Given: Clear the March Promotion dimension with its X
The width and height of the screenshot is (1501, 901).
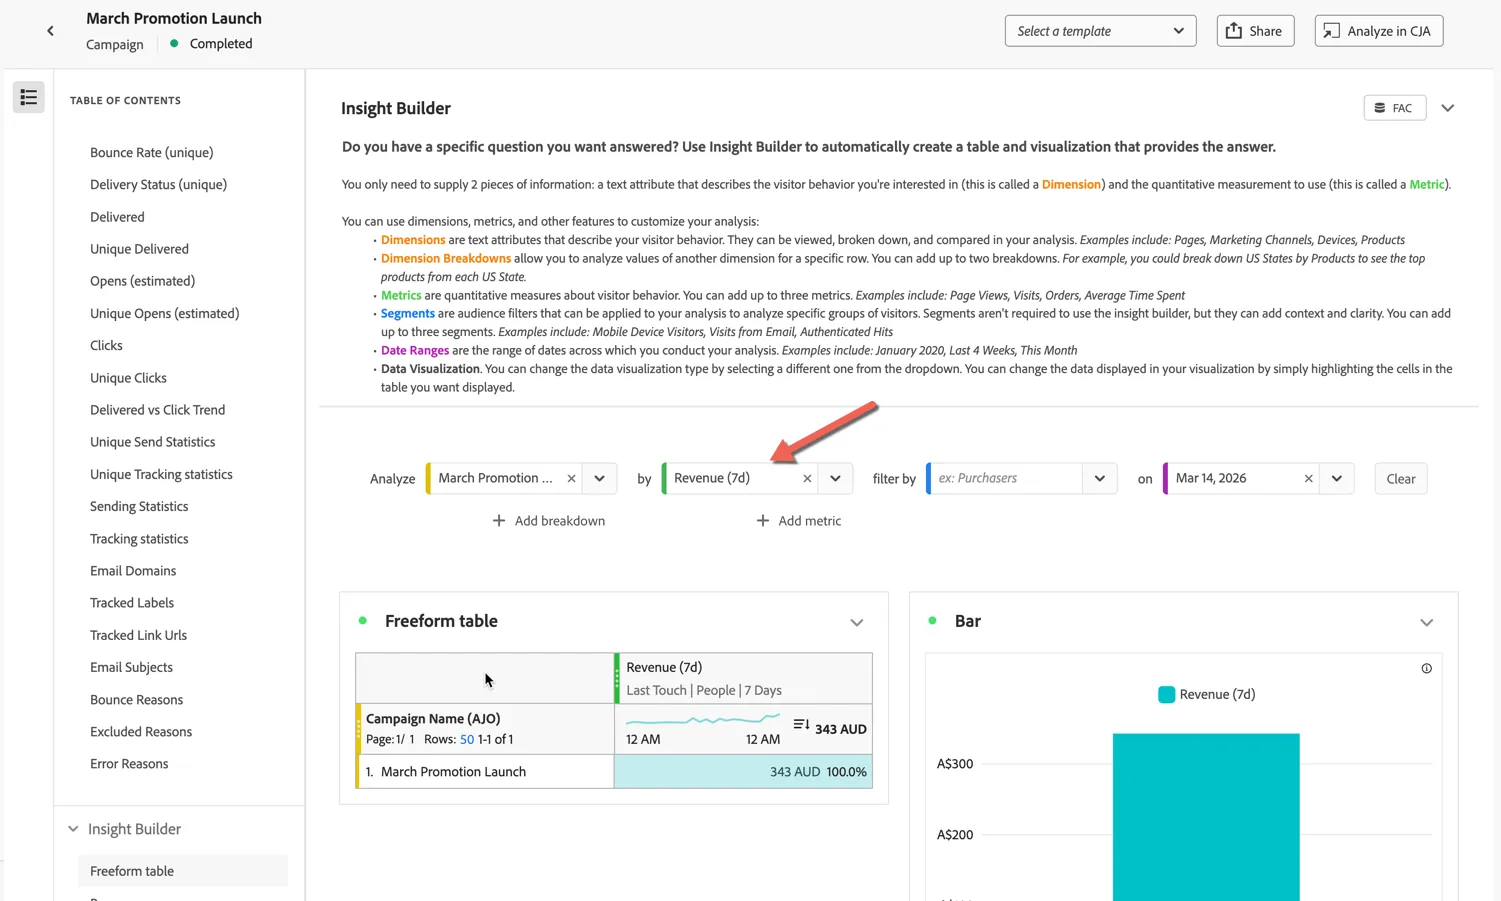Looking at the screenshot, I should (571, 478).
